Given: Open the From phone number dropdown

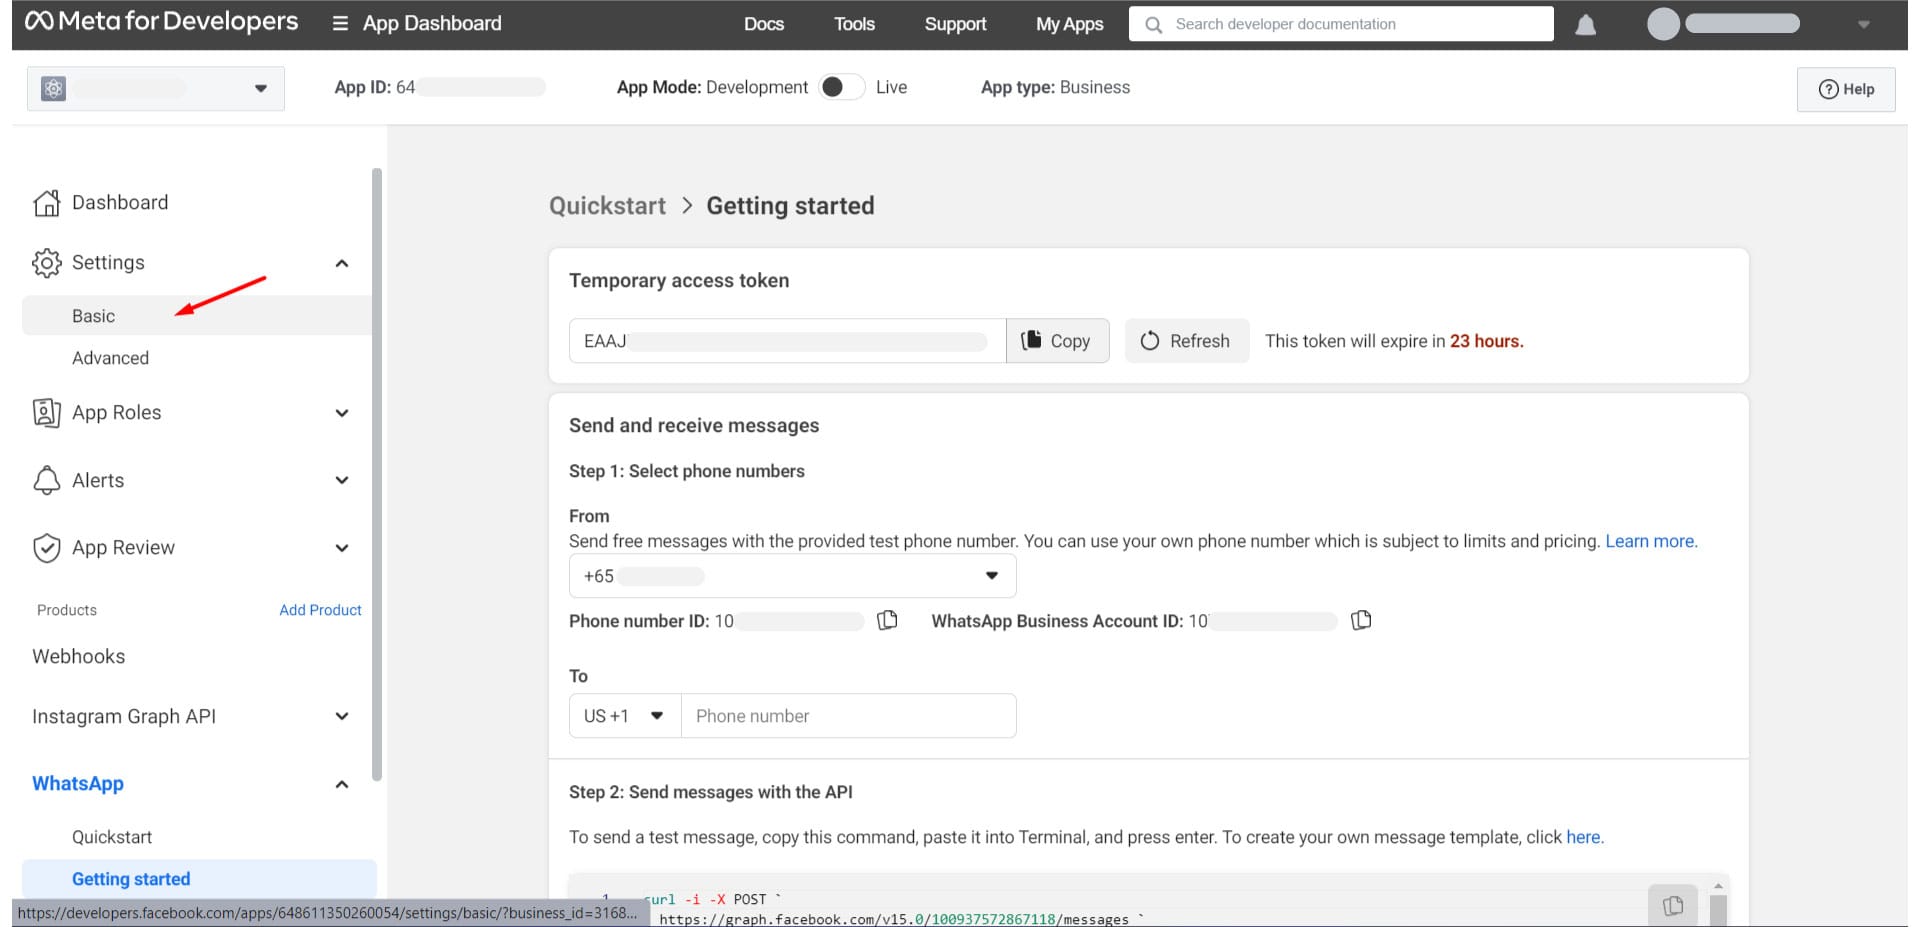Looking at the screenshot, I should pos(792,576).
